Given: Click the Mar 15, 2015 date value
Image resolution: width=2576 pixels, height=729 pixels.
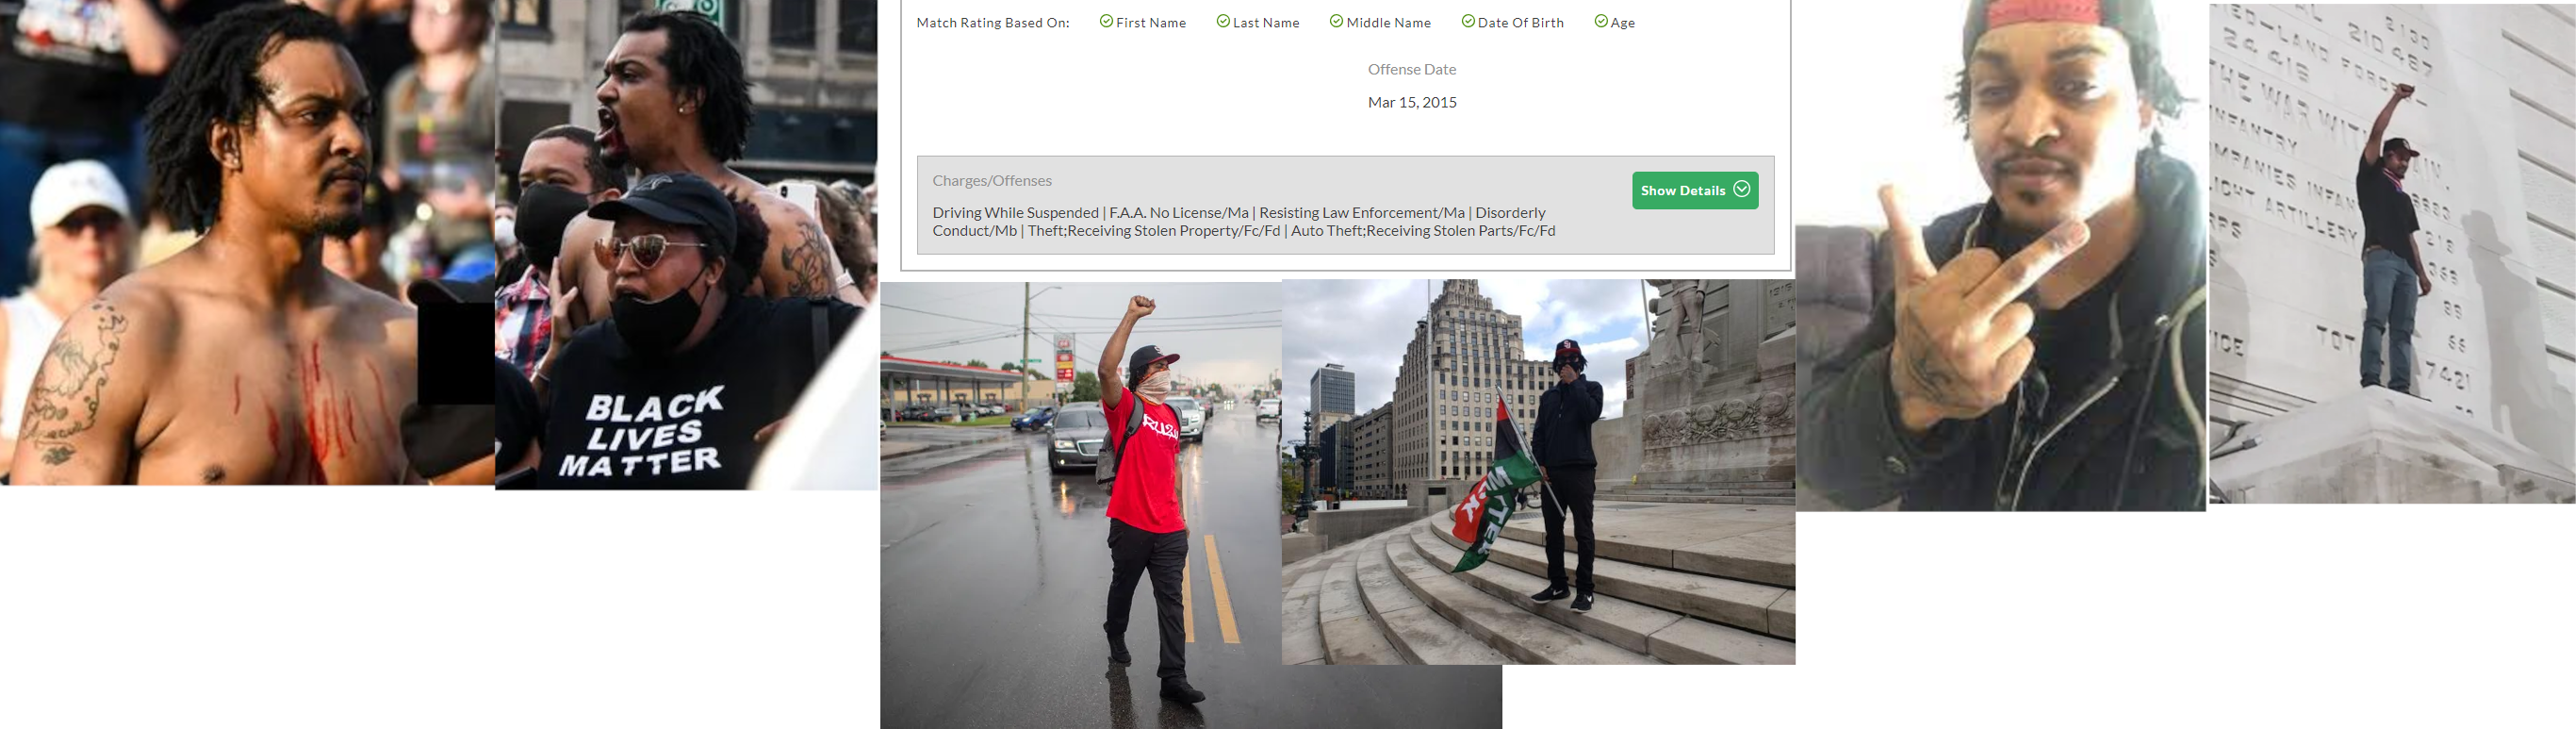Looking at the screenshot, I should [1411, 102].
